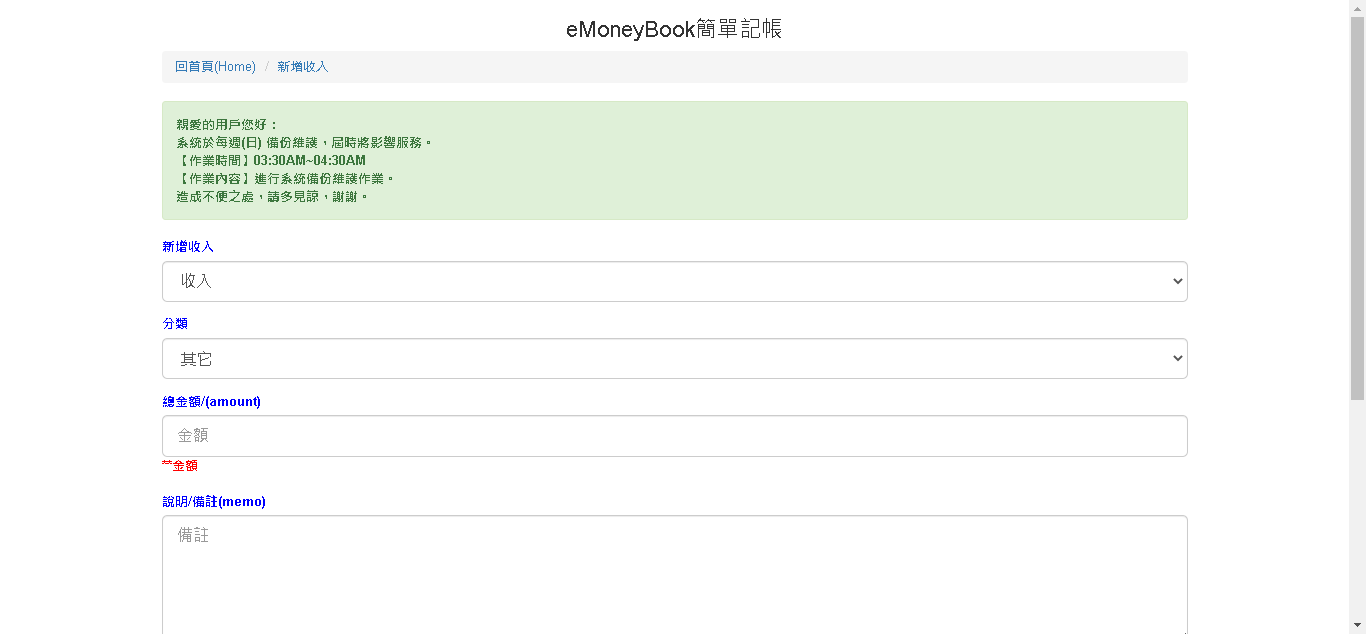1366x634 pixels.
Task: Click the chevron arrow of 其它 select
Action: pos(1177,358)
